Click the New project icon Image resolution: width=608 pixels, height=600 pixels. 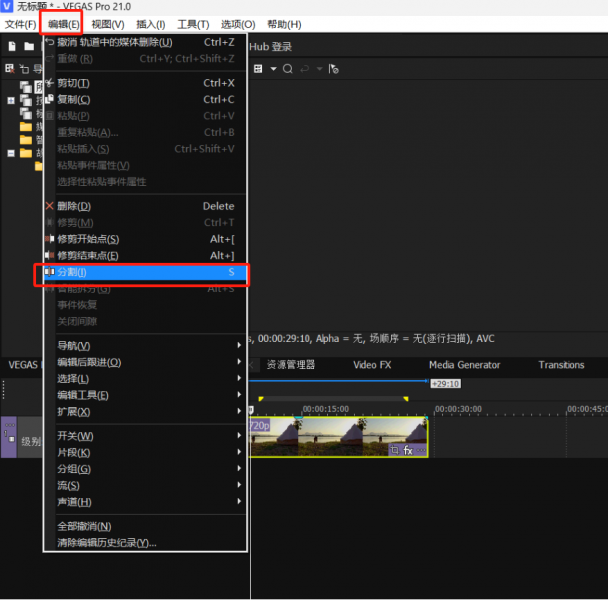coord(12,47)
